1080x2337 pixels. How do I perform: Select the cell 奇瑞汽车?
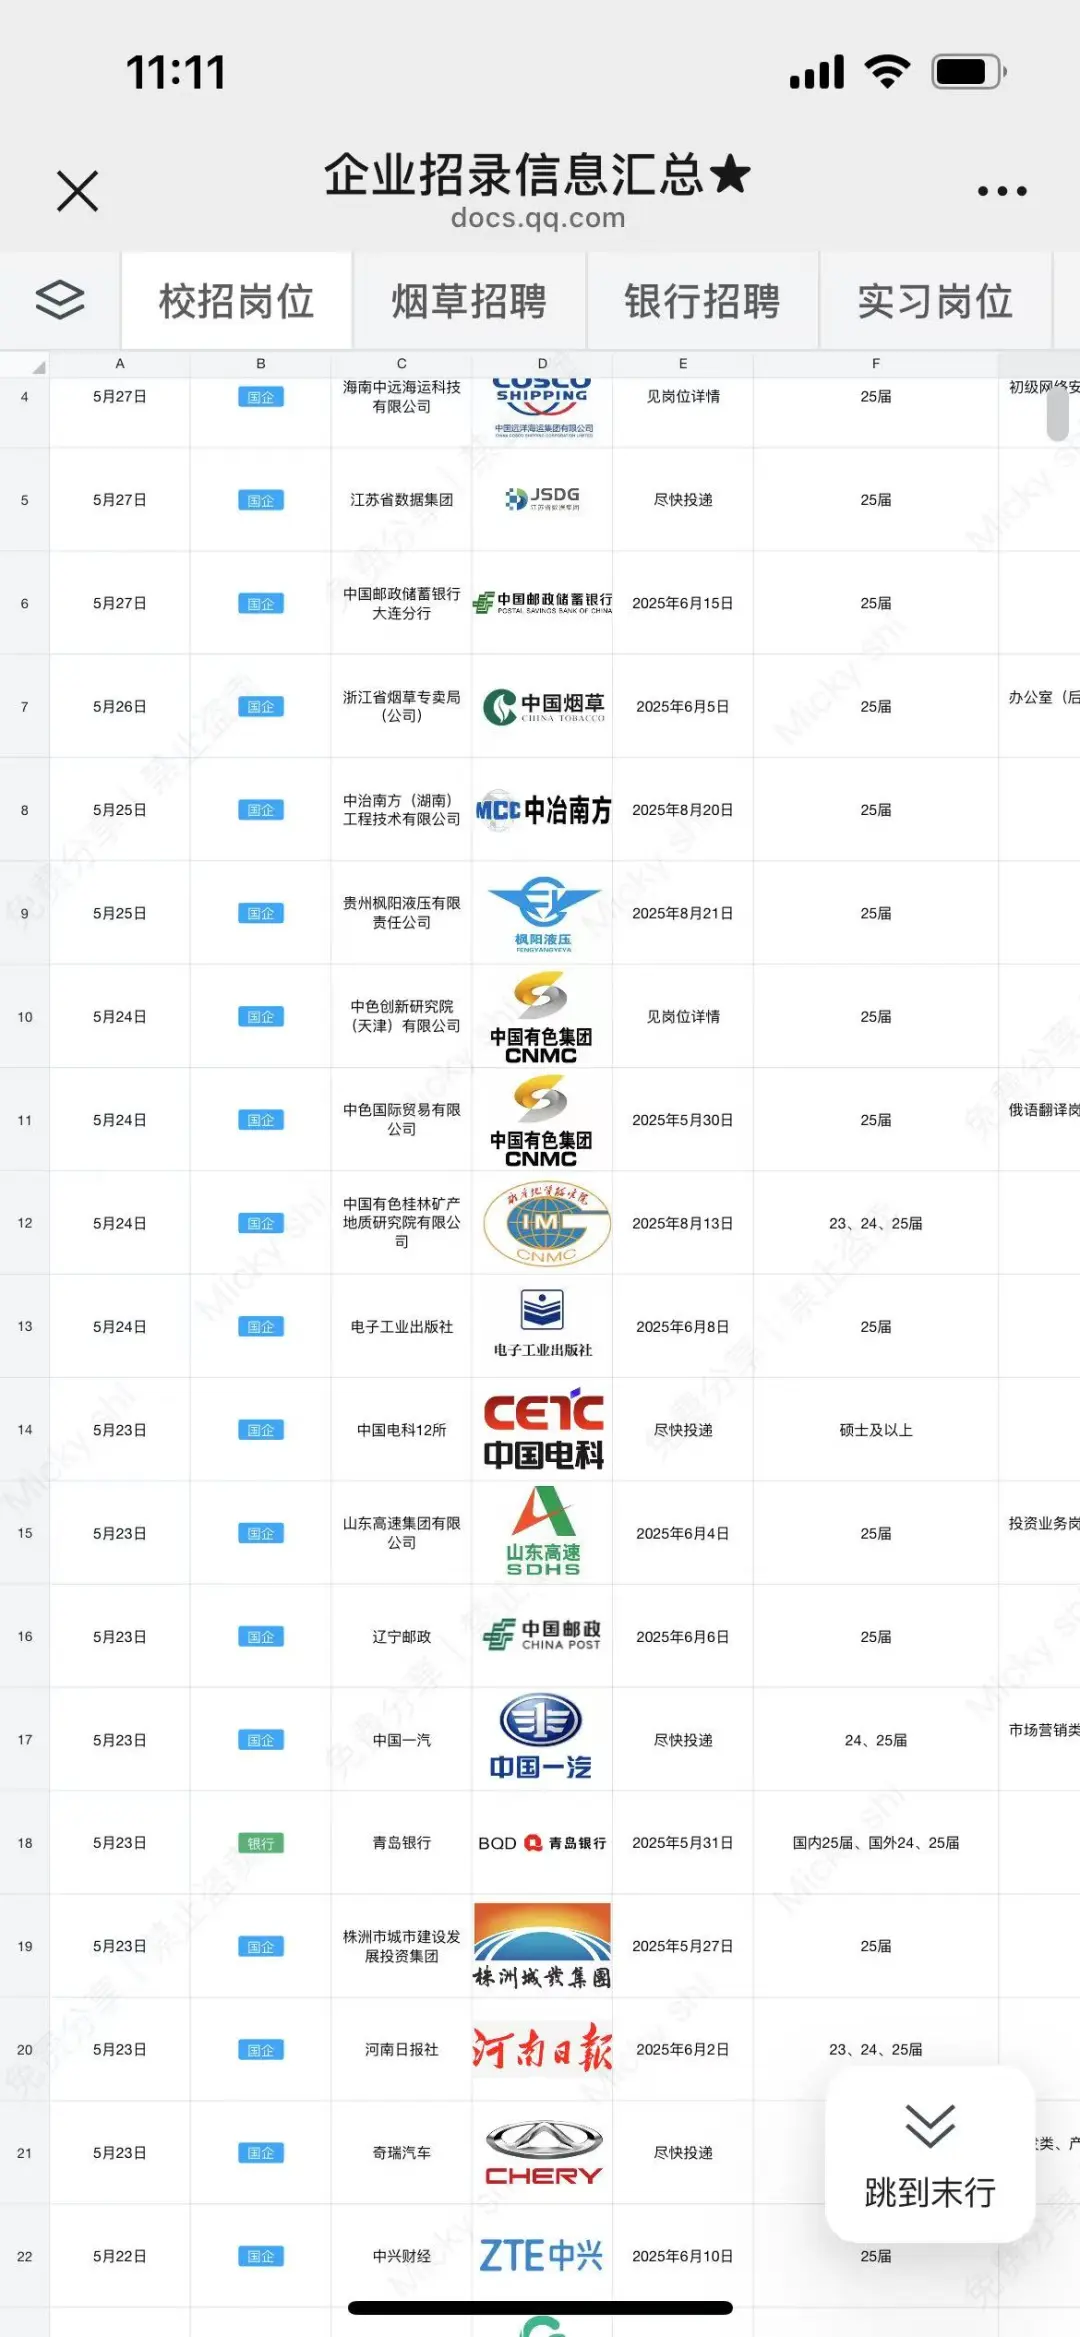402,2153
